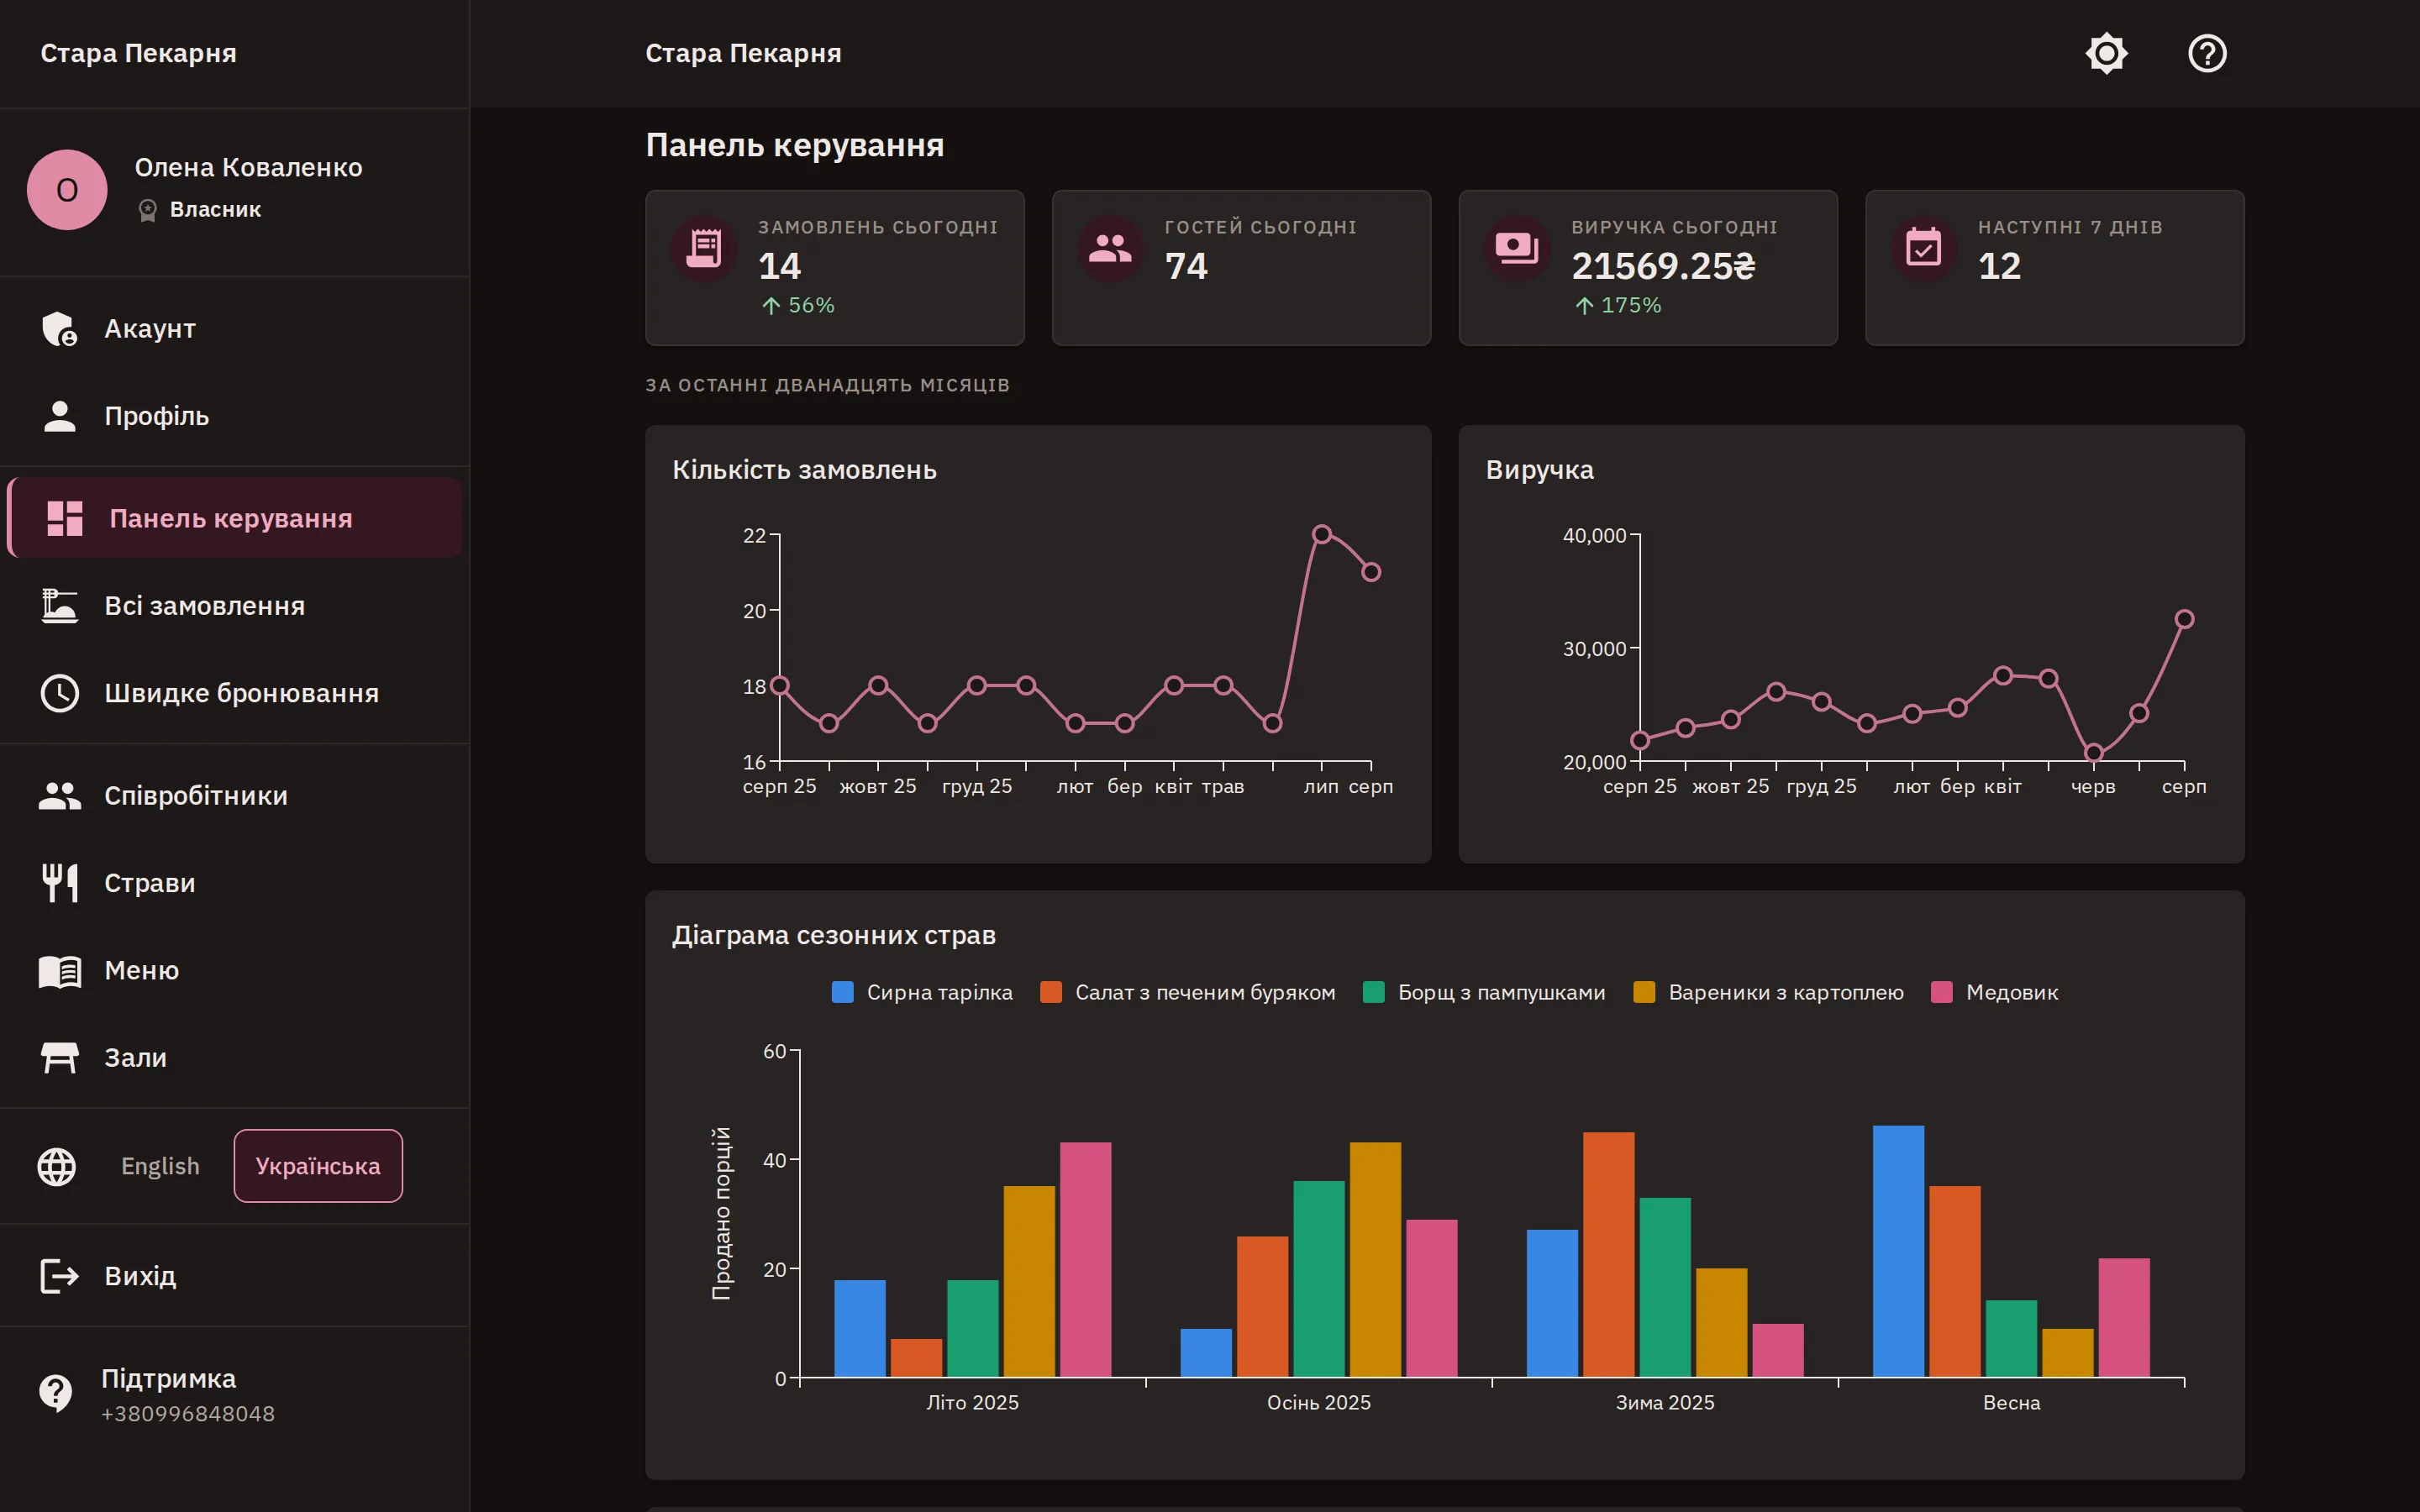Toggle Вареники з картоплею yellow legend swatch
The image size is (2420, 1512).
pos(1644,992)
